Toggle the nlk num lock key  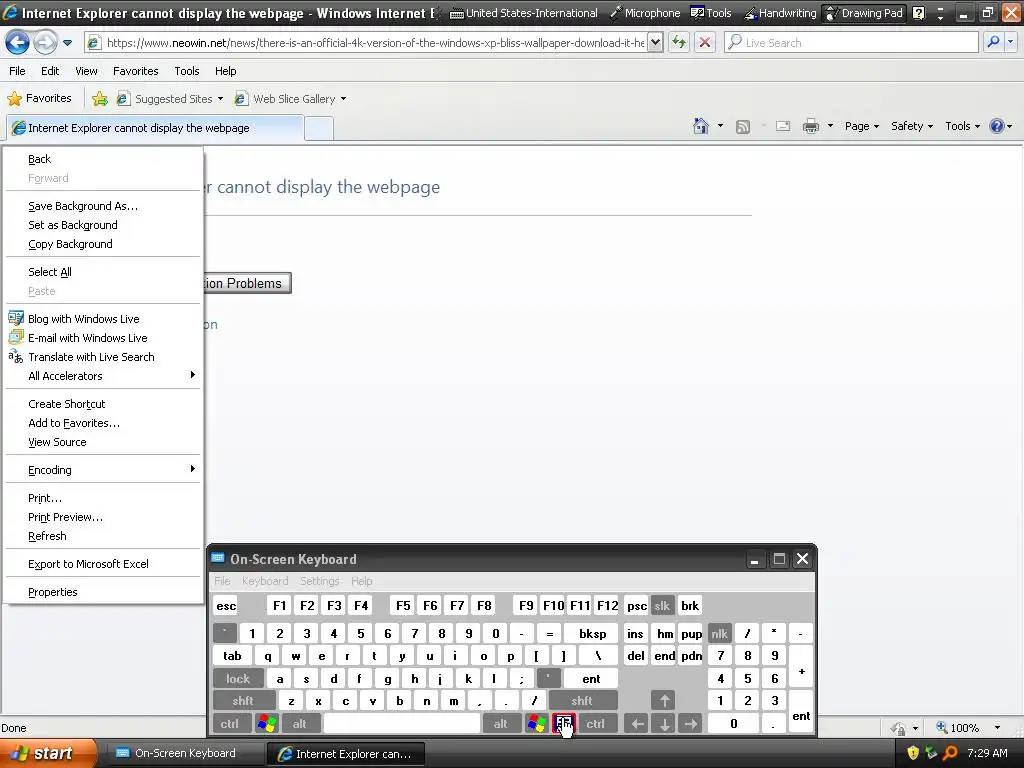pyautogui.click(x=720, y=634)
